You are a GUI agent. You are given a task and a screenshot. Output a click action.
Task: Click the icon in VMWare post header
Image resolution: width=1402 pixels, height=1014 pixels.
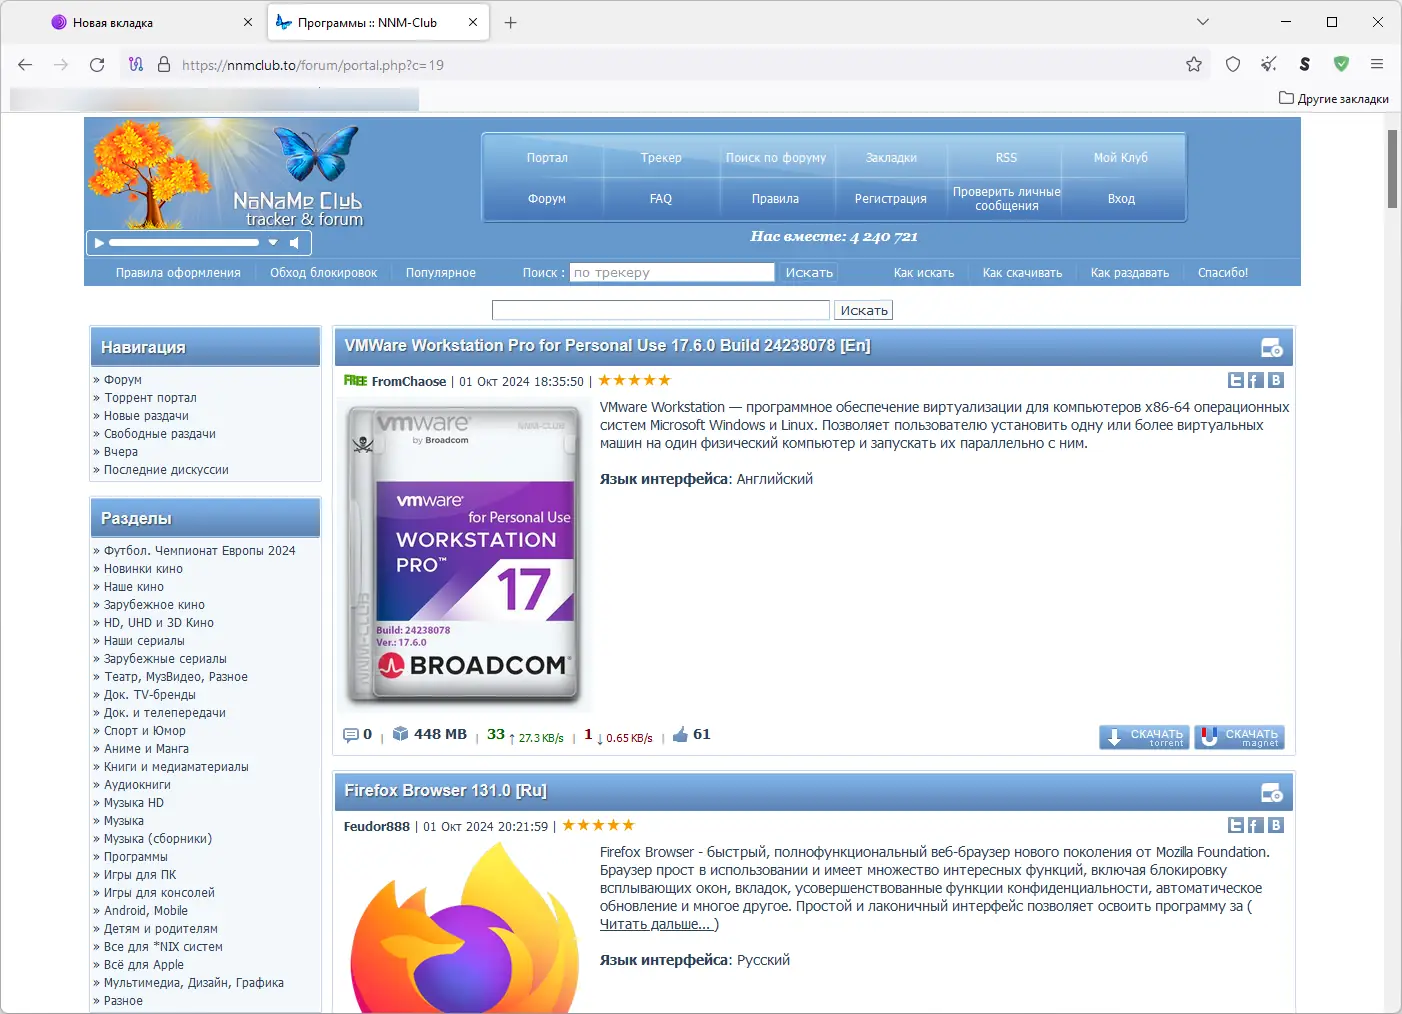1272,348
